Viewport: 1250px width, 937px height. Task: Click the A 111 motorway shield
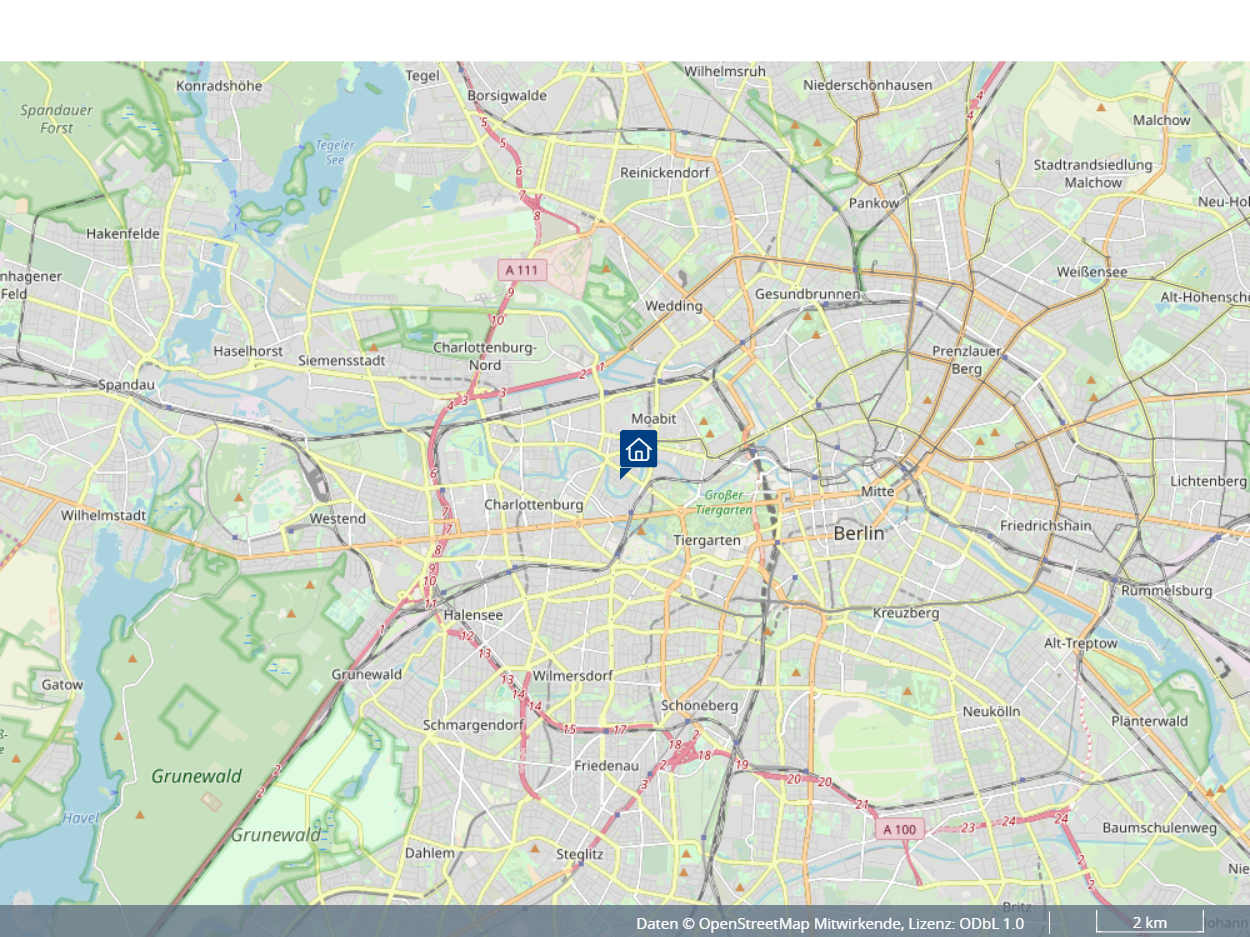click(522, 270)
